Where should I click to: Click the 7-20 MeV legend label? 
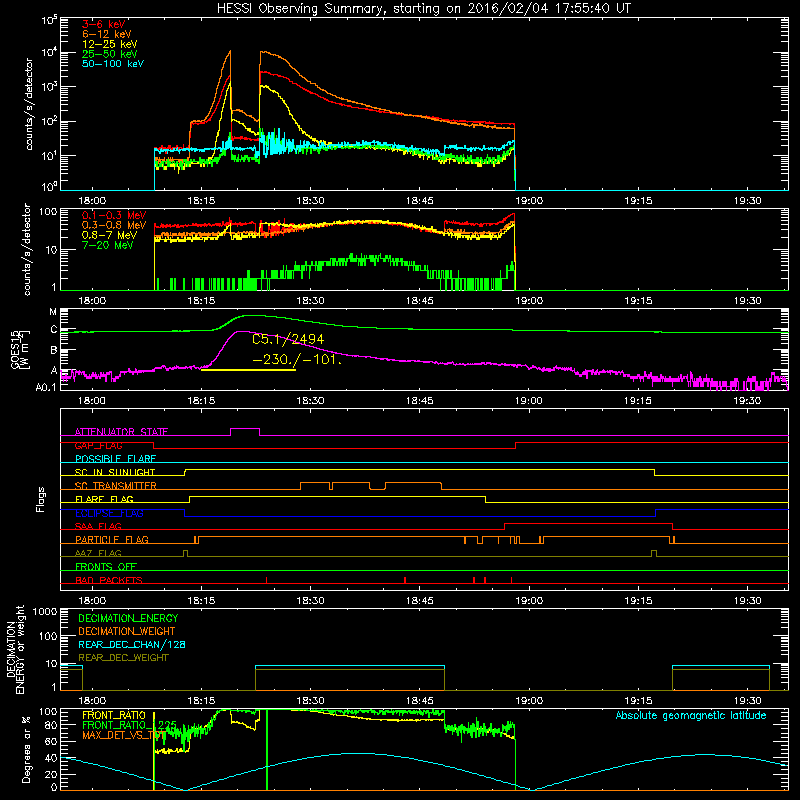click(108, 245)
